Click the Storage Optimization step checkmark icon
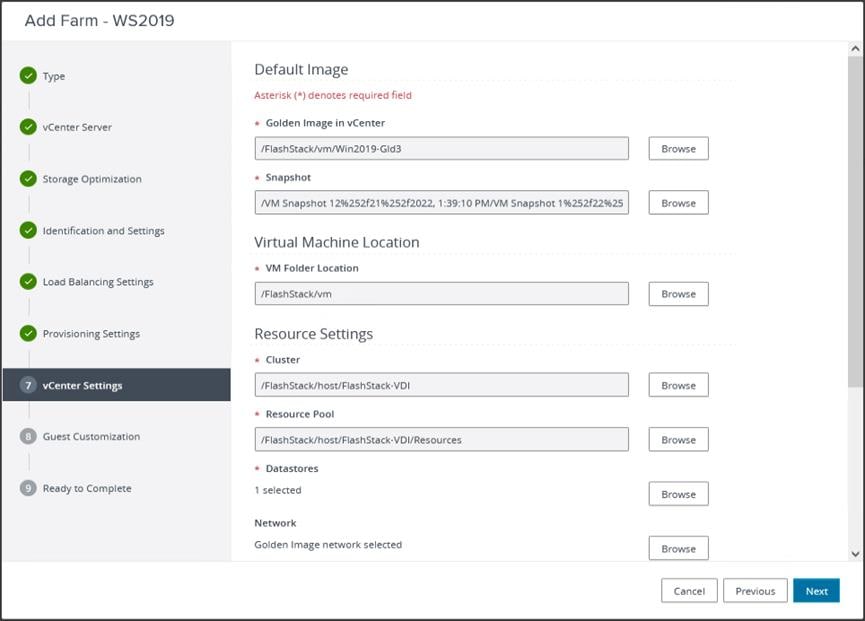This screenshot has width=865, height=621. click(28, 179)
